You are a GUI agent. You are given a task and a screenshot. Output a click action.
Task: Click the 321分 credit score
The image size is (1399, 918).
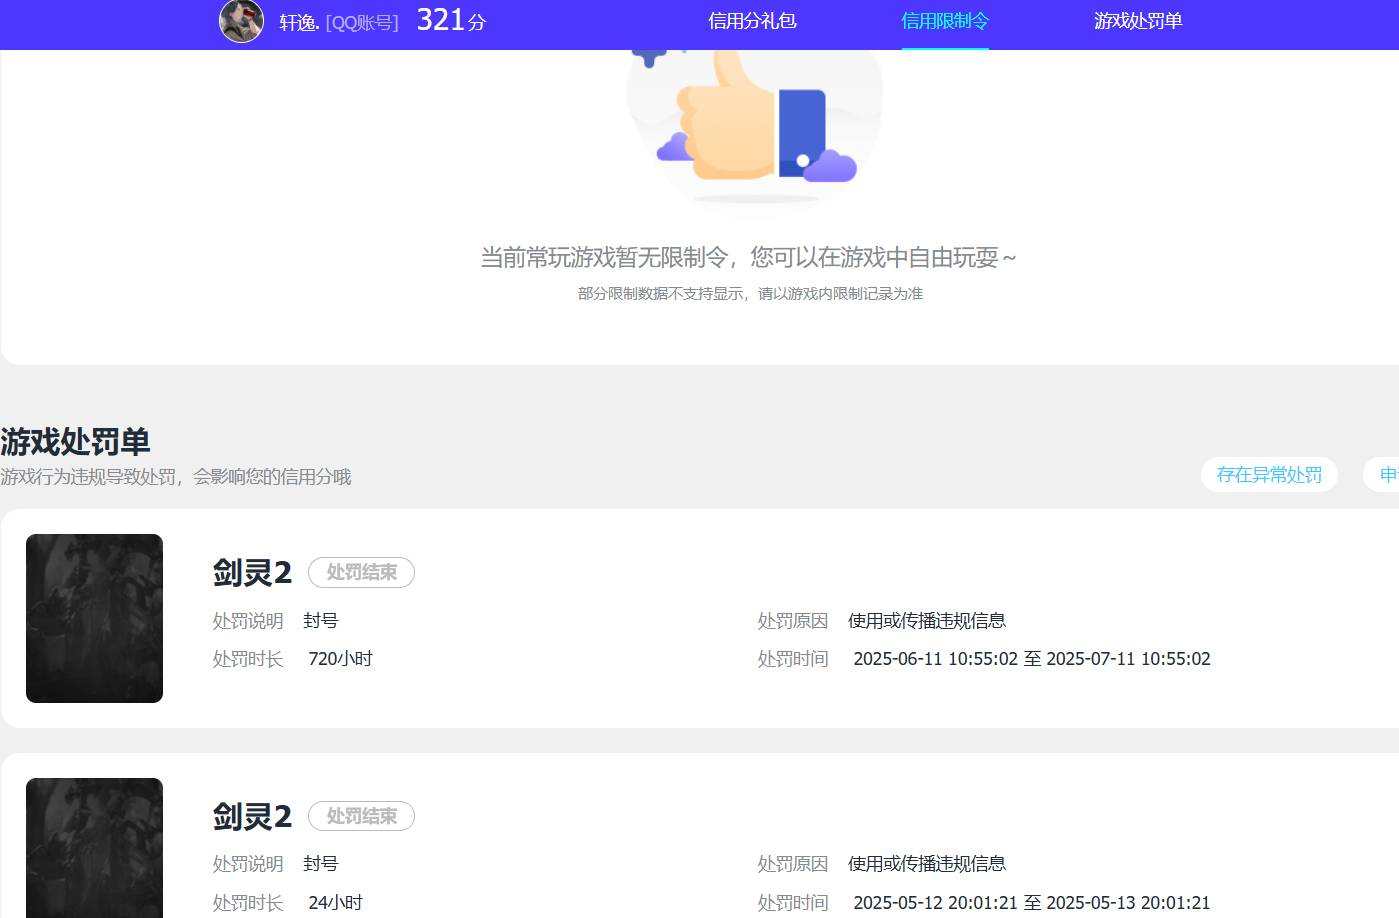pyautogui.click(x=451, y=20)
